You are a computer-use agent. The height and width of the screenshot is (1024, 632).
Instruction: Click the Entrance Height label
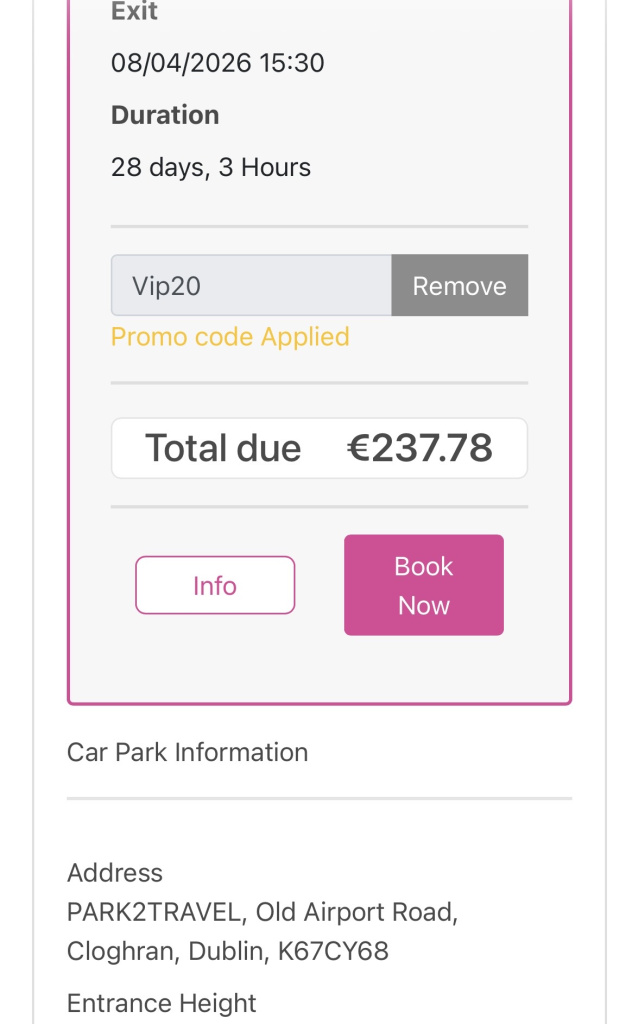161,1003
